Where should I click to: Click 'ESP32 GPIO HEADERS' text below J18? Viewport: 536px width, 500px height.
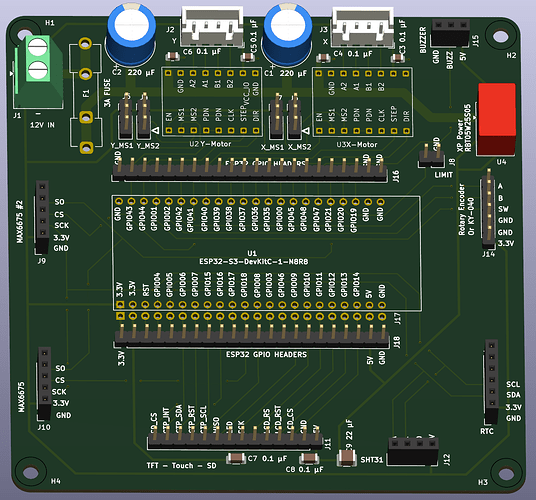(x=266, y=355)
